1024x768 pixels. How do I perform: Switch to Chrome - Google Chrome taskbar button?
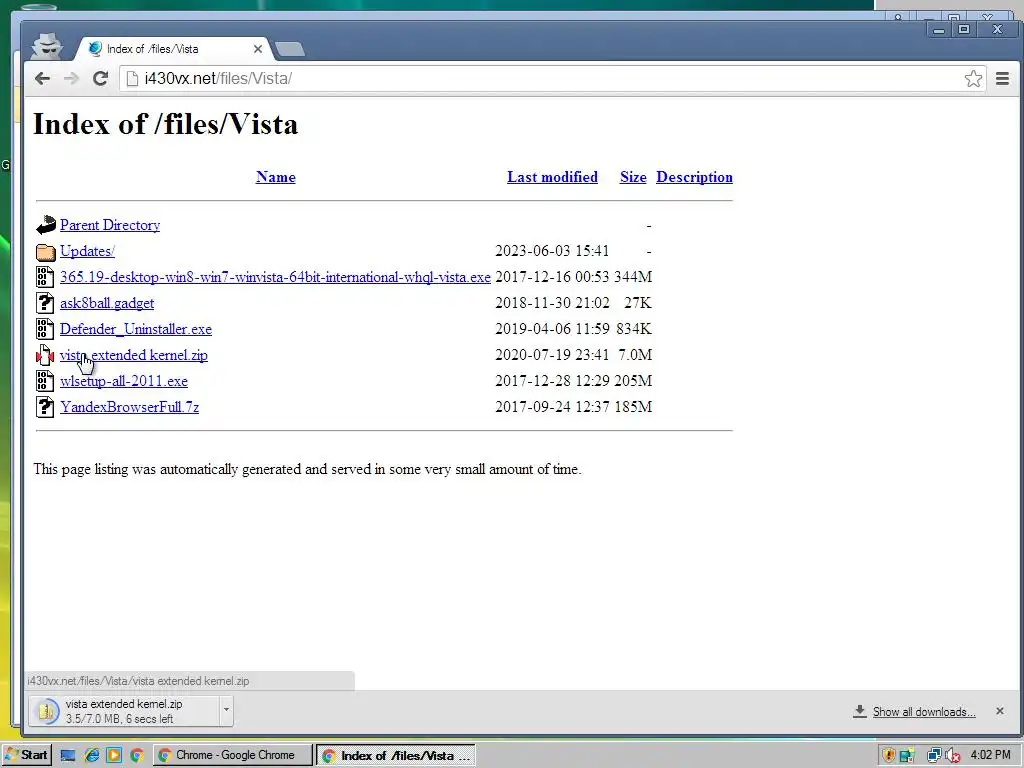(x=232, y=756)
